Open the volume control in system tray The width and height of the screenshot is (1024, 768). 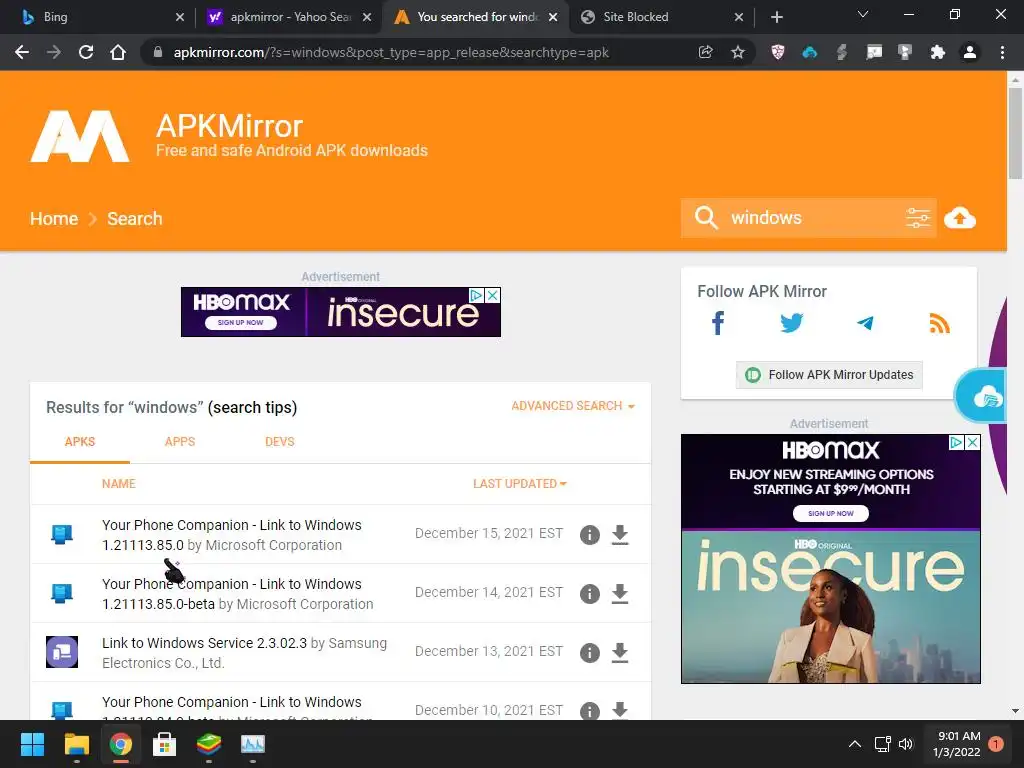[x=906, y=744]
